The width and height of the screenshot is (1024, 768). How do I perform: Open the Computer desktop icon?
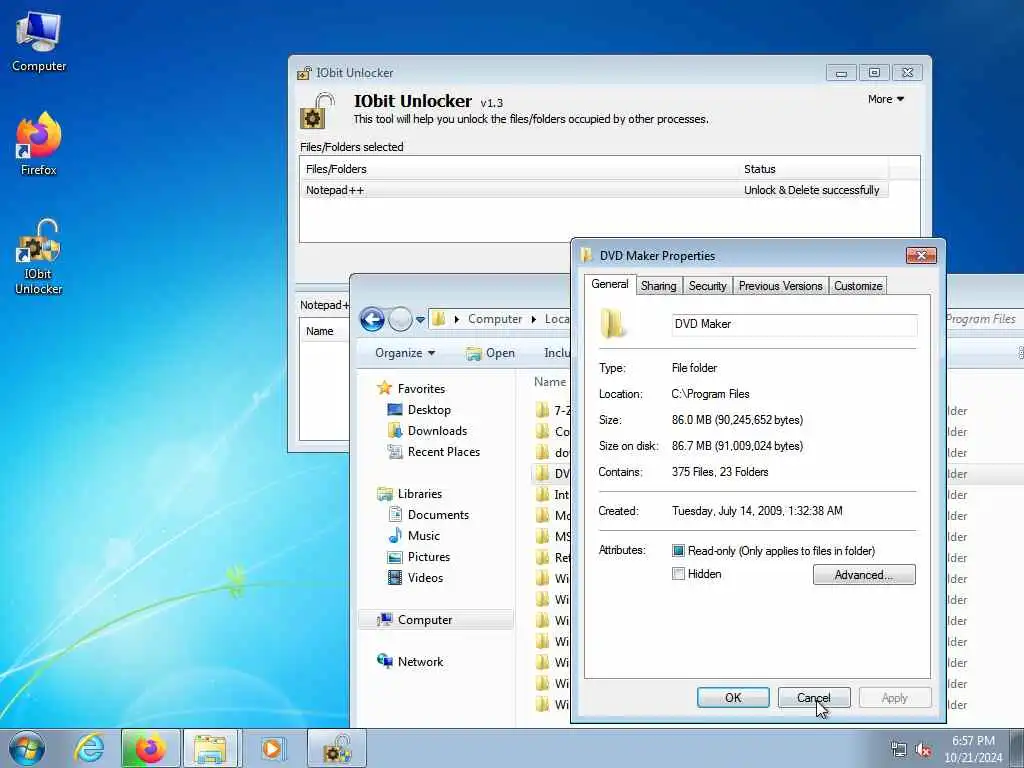coord(39,41)
